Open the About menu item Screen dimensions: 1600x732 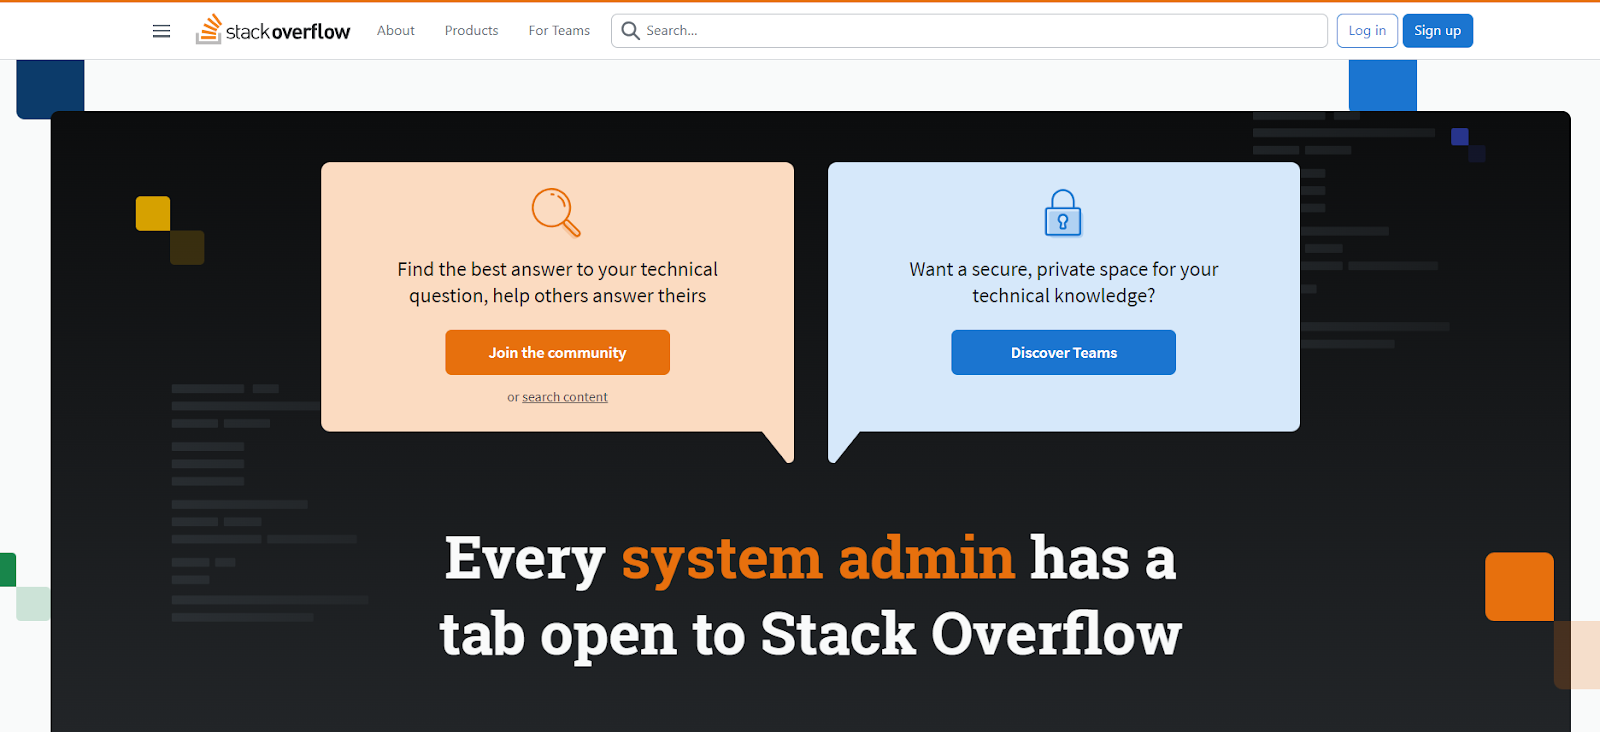tap(396, 31)
